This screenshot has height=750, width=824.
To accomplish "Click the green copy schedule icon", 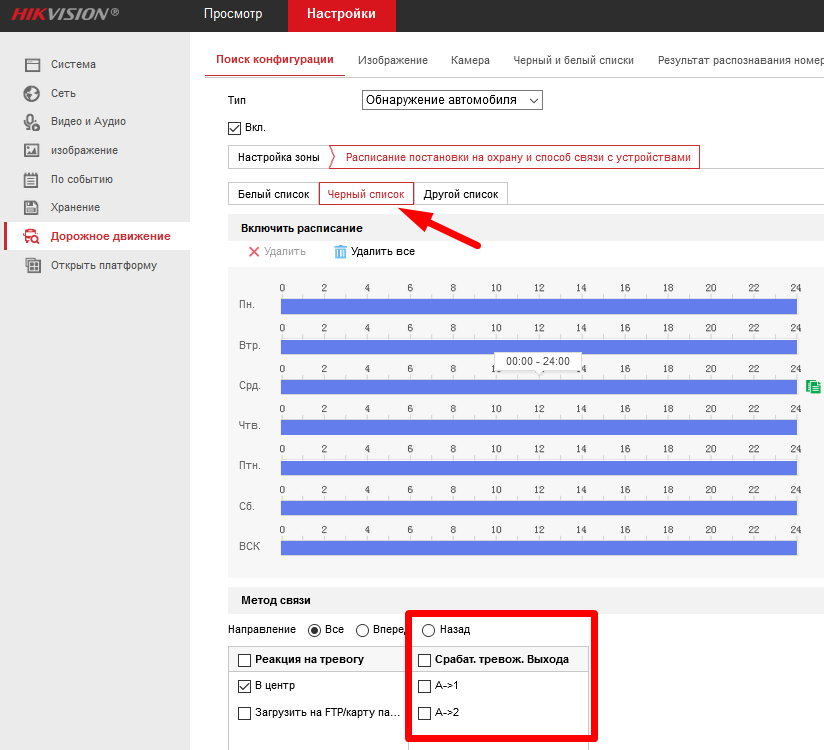I will click(813, 387).
